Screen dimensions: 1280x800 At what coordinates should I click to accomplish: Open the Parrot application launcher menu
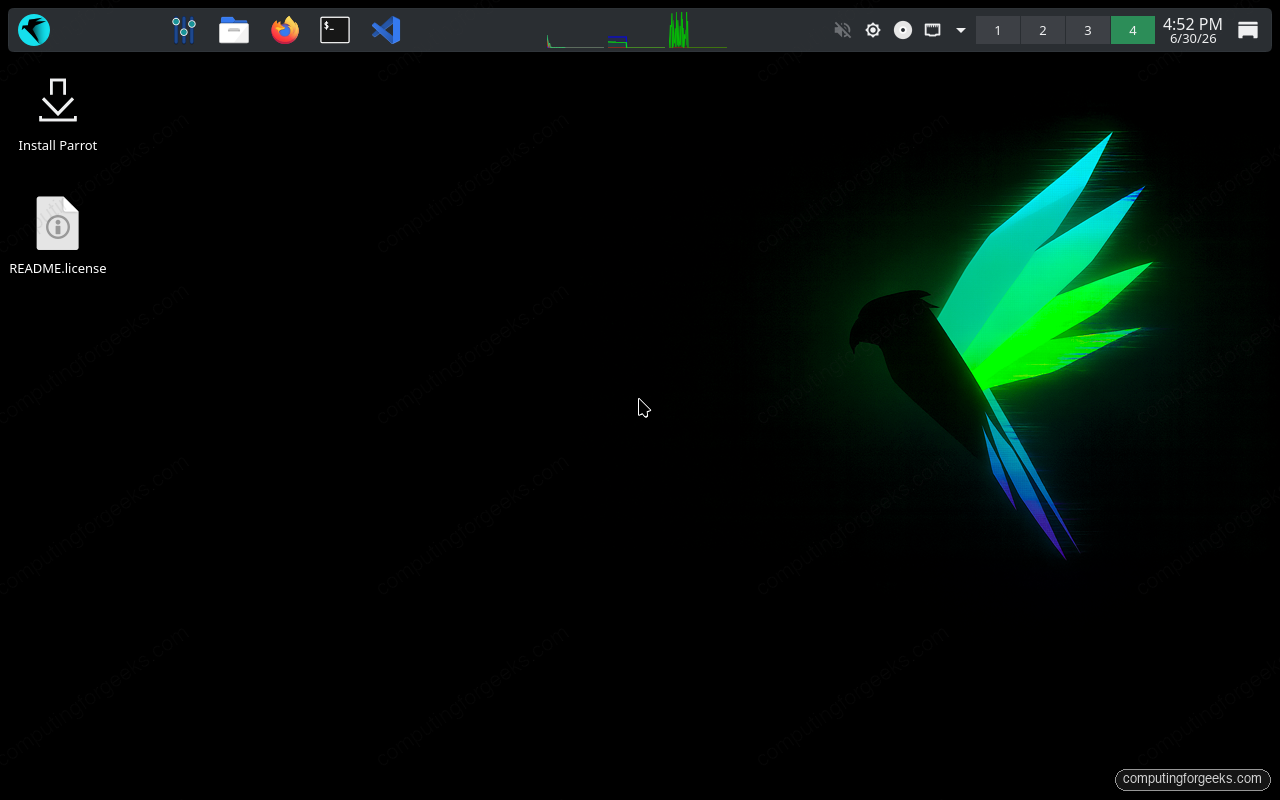click(x=34, y=30)
